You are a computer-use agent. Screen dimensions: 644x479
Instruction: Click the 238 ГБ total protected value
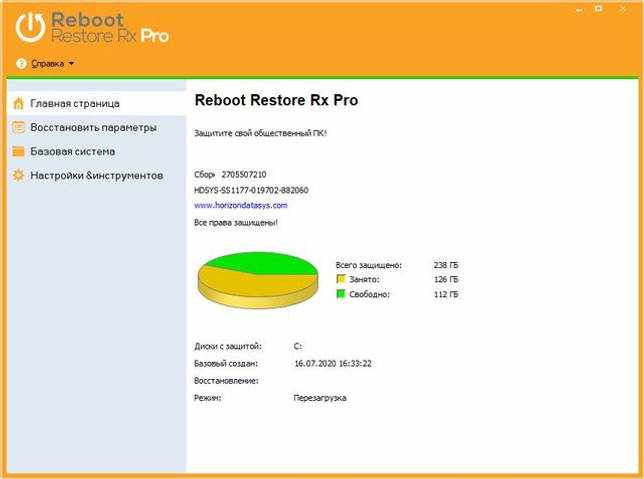pyautogui.click(x=446, y=265)
